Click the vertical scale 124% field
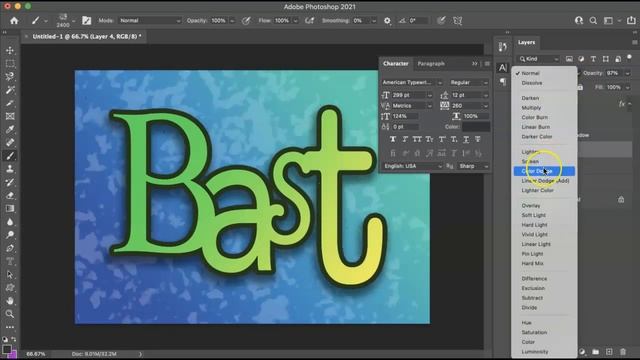 [405, 116]
